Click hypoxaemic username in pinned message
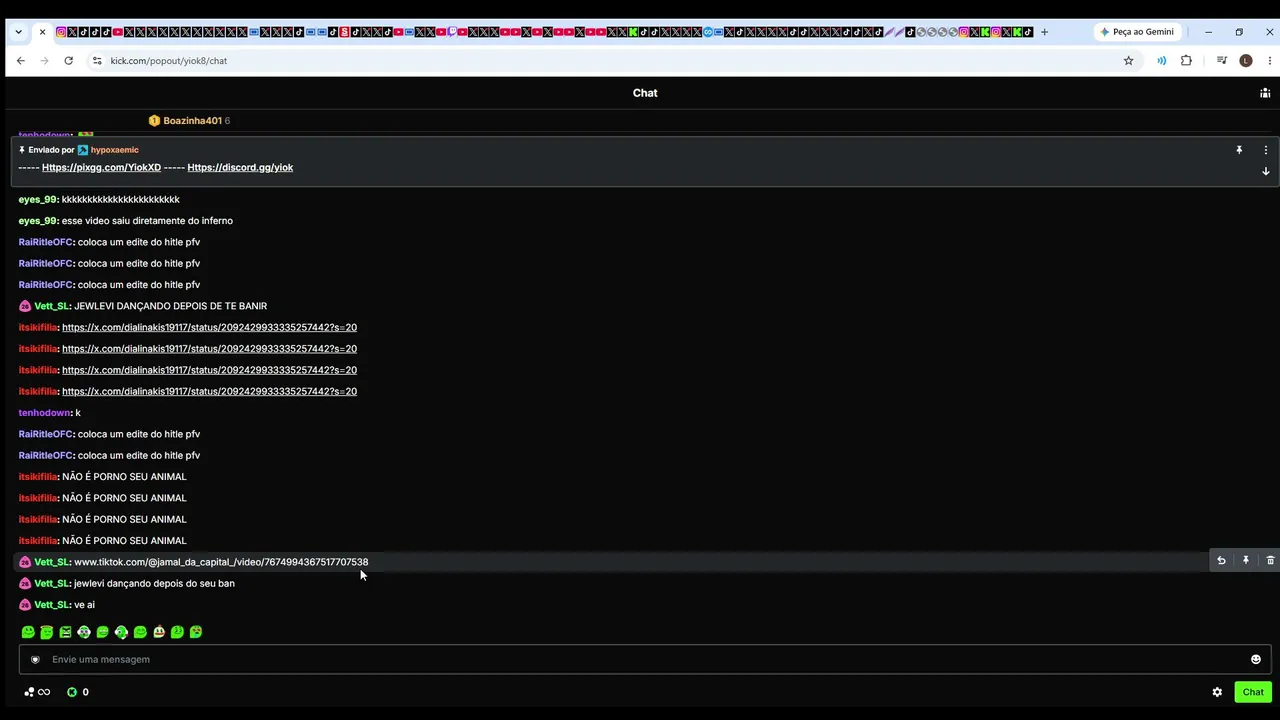The width and height of the screenshot is (1280, 720). [115, 150]
